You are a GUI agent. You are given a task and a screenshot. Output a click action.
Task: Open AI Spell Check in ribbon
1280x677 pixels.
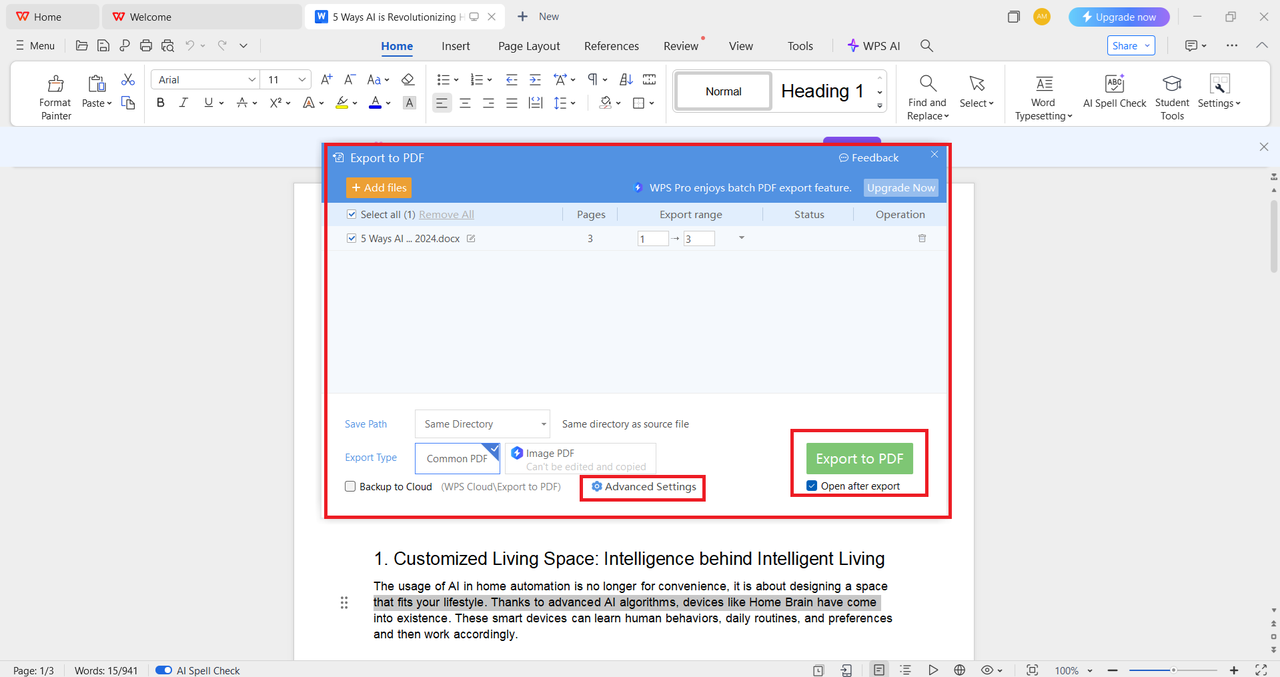(1114, 91)
